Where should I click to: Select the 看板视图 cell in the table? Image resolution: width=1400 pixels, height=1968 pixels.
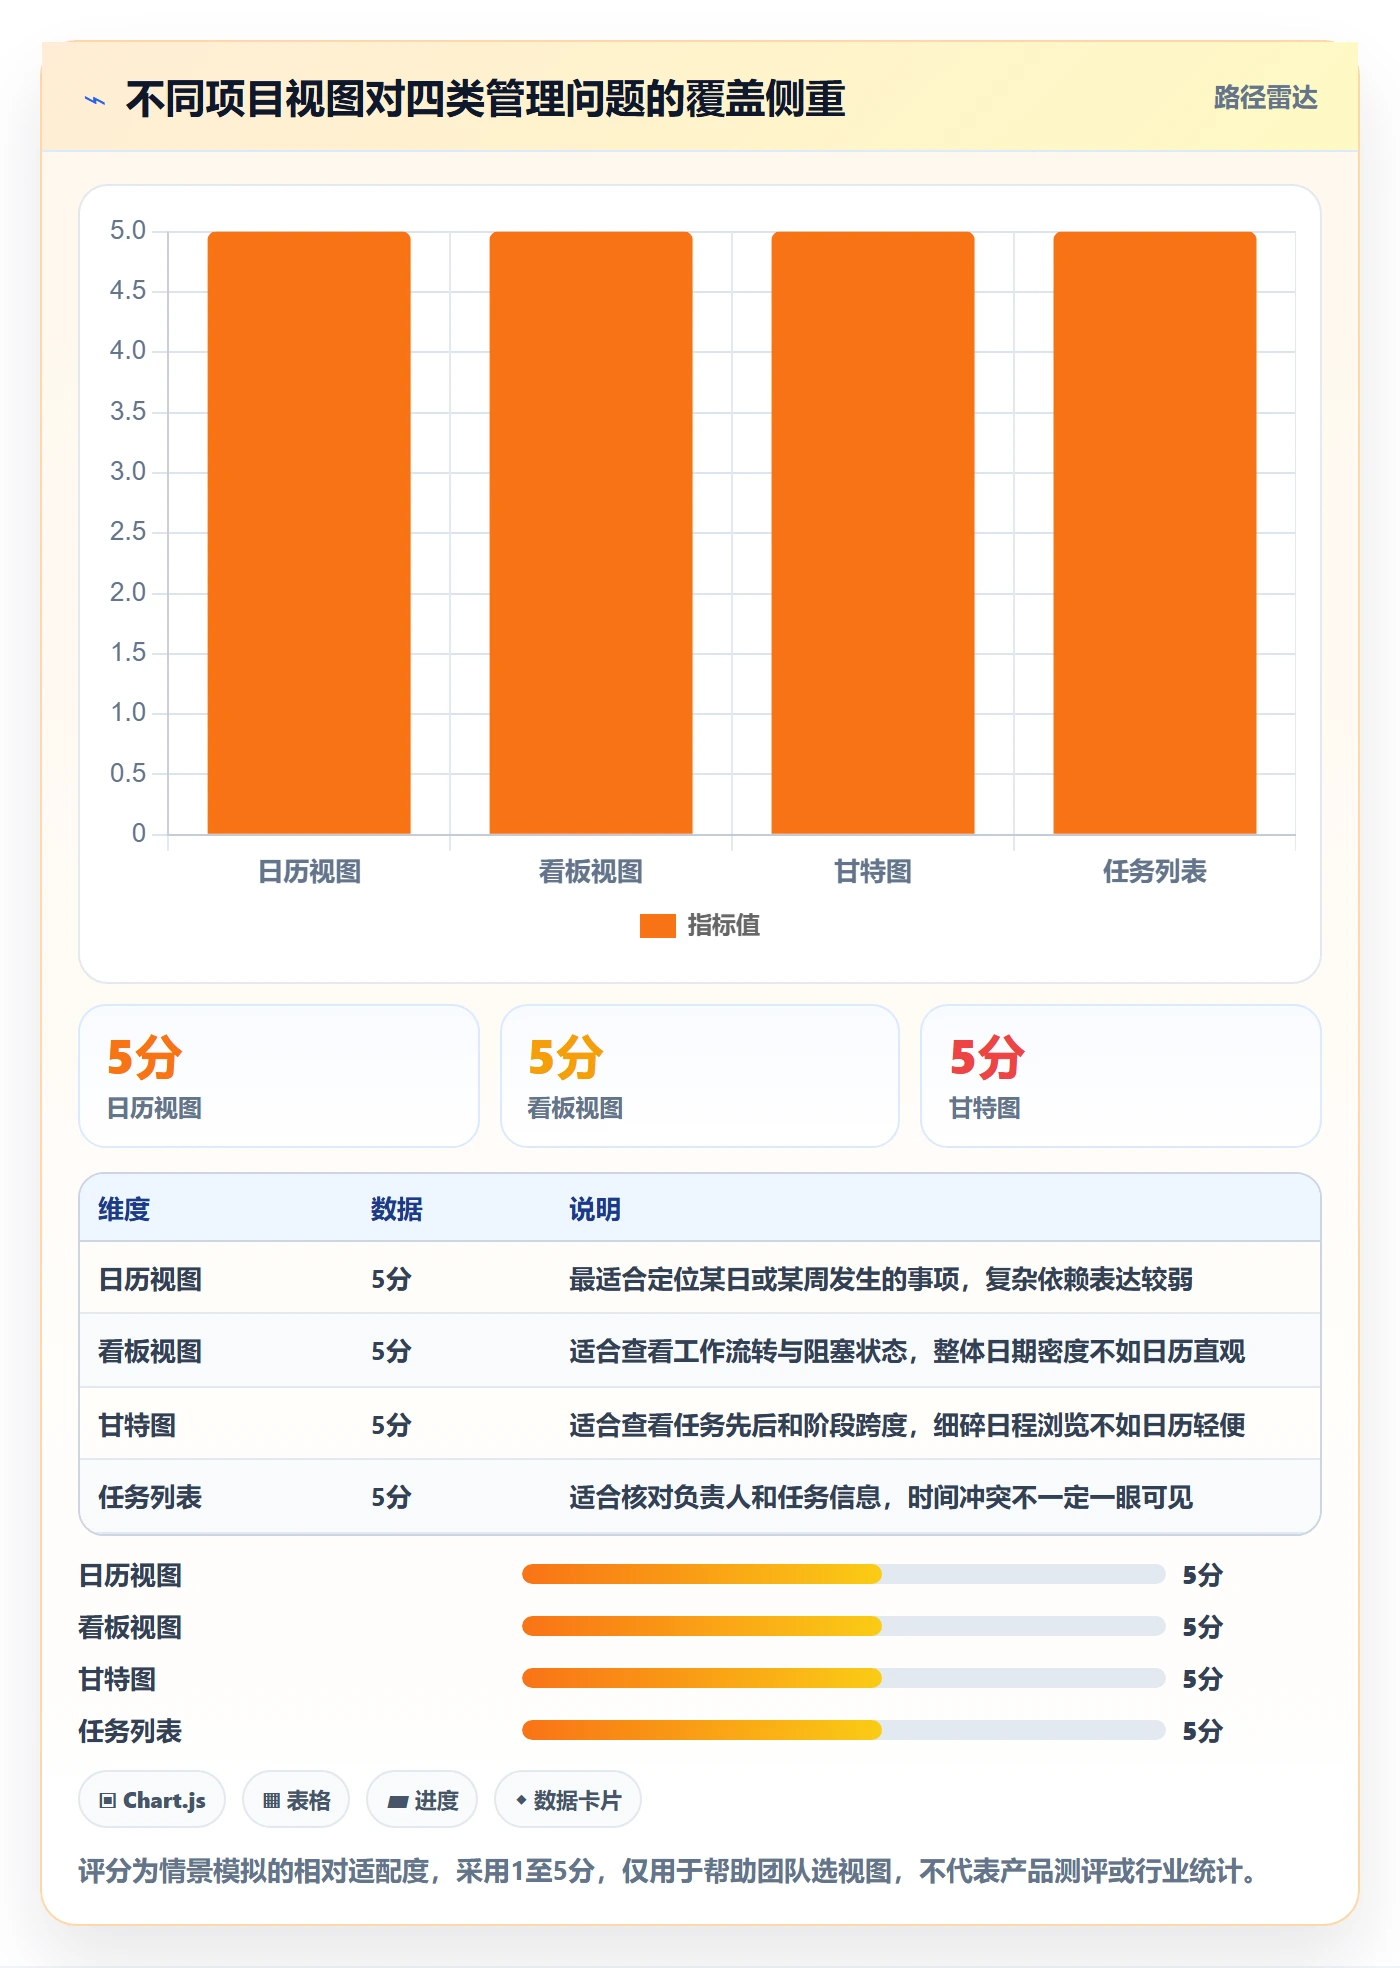pos(150,1352)
